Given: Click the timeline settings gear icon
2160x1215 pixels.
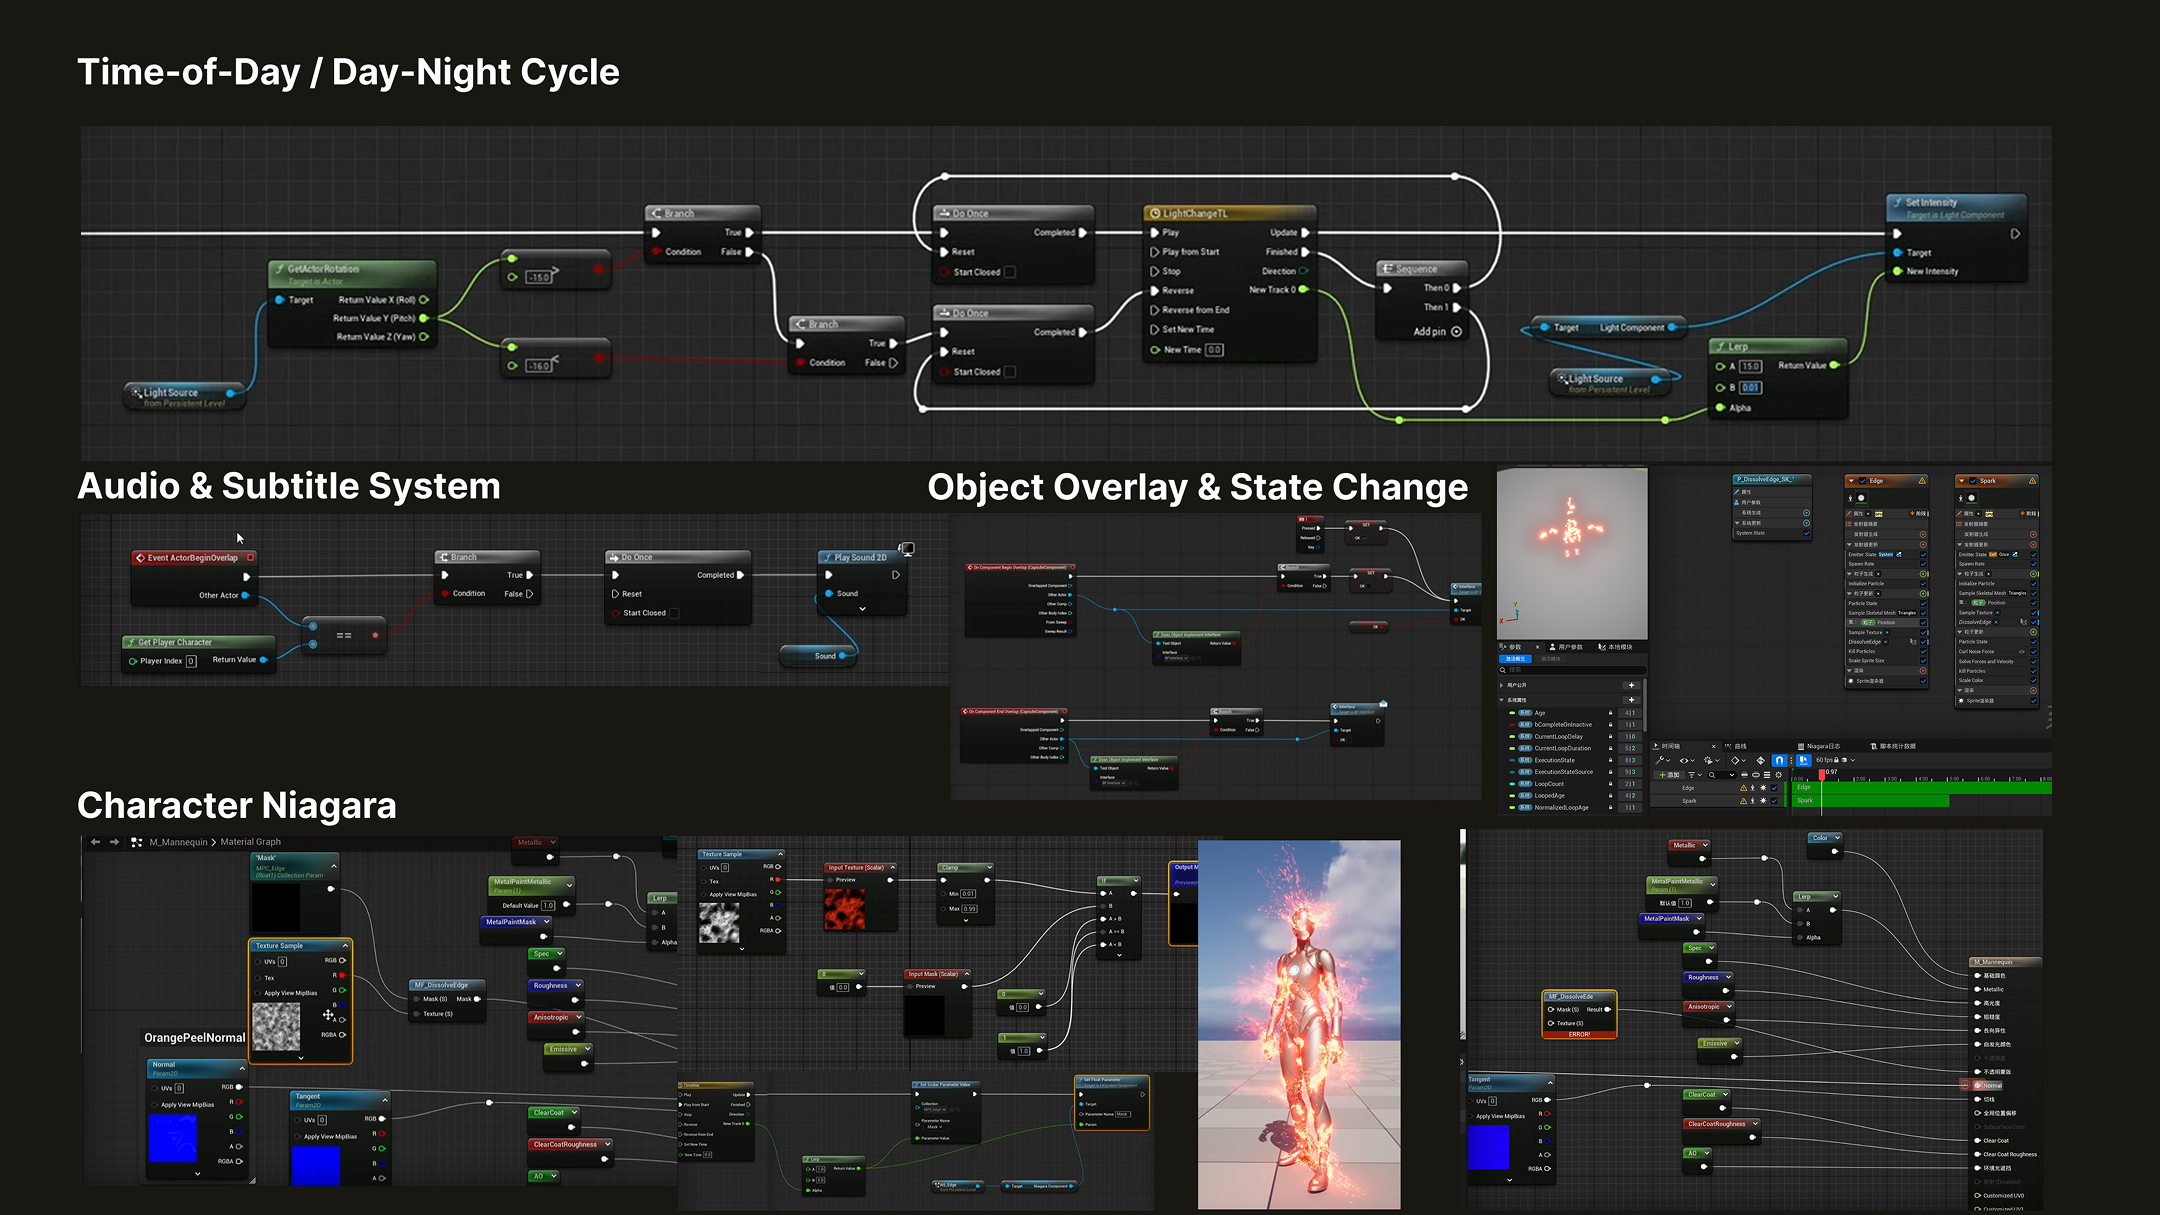Looking at the screenshot, I should (1778, 775).
